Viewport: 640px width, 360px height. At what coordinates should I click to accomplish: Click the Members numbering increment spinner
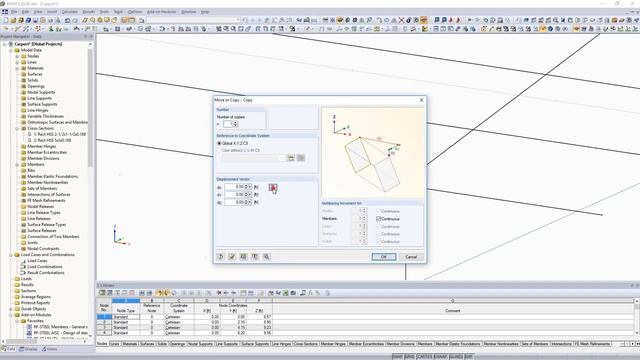pyautogui.click(x=364, y=219)
